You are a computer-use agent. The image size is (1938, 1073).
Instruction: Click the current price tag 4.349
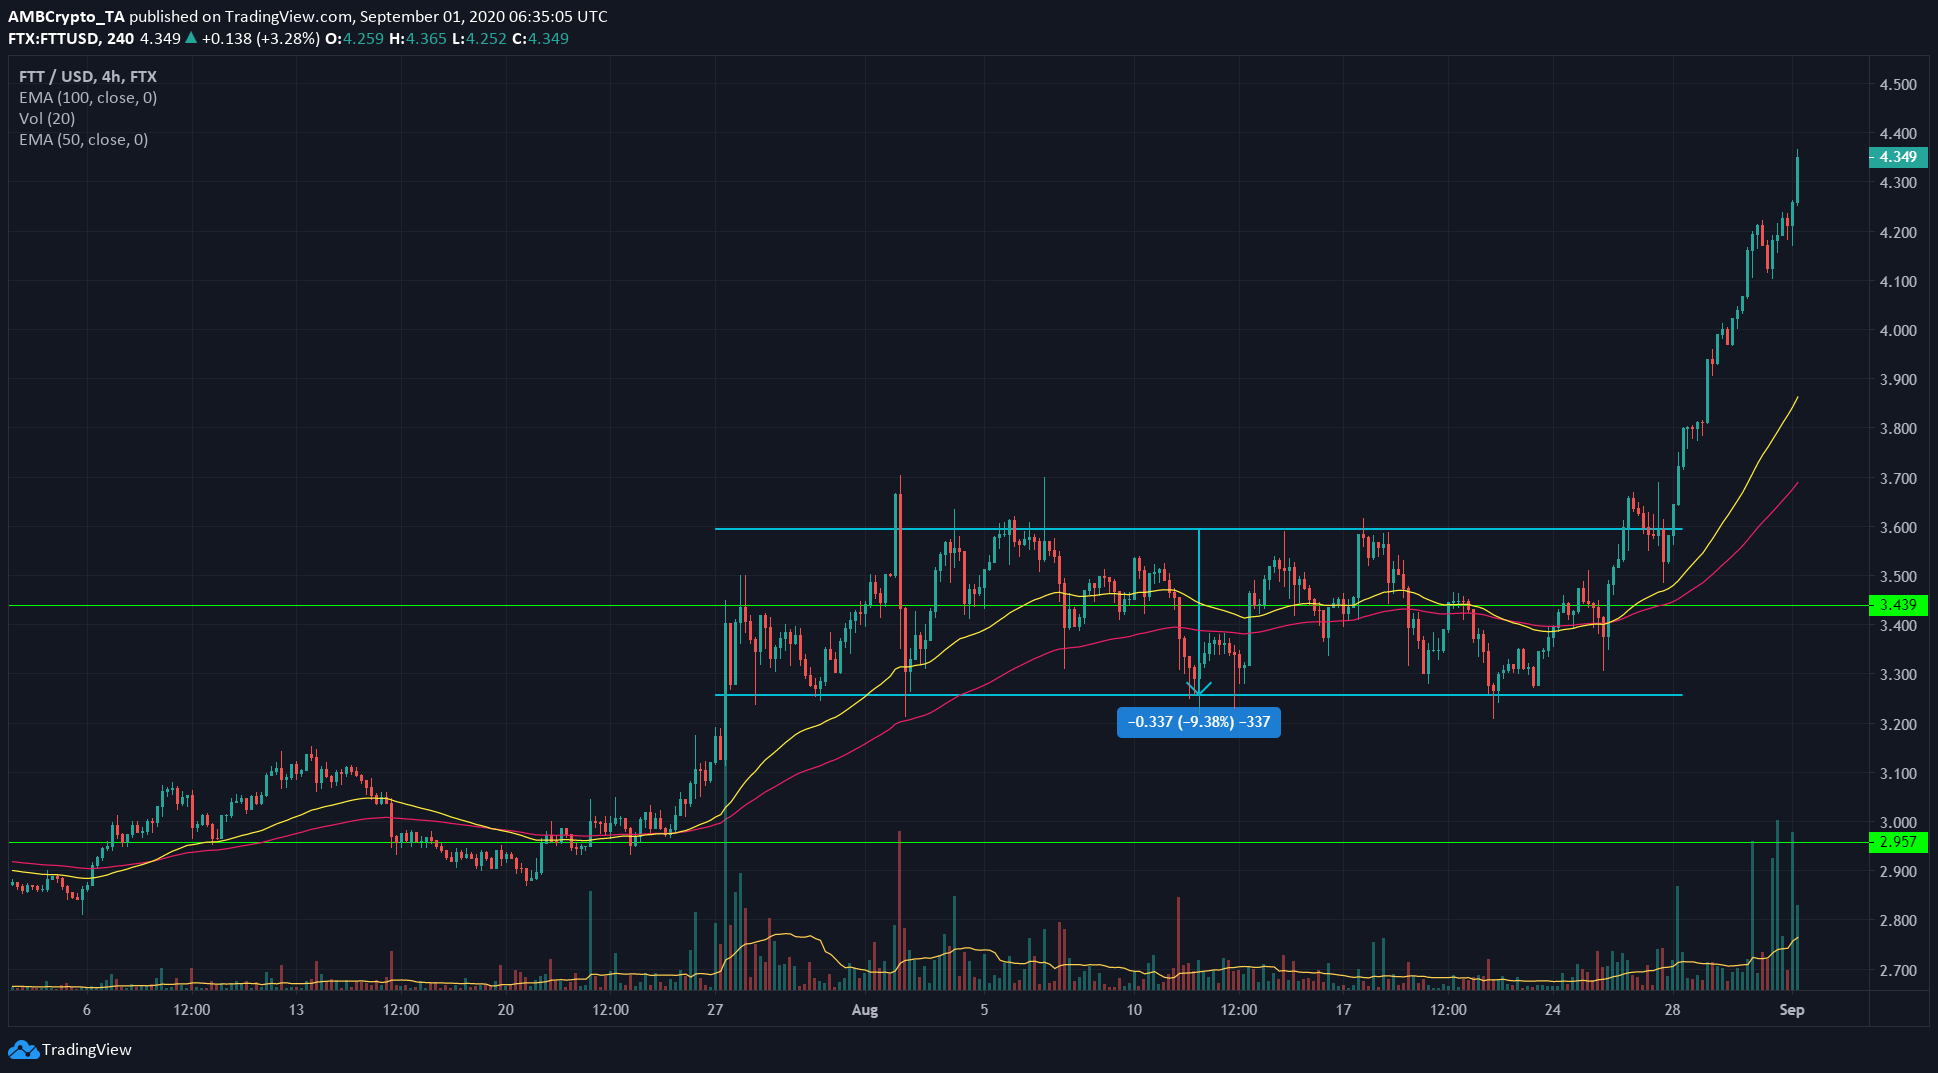(1897, 157)
